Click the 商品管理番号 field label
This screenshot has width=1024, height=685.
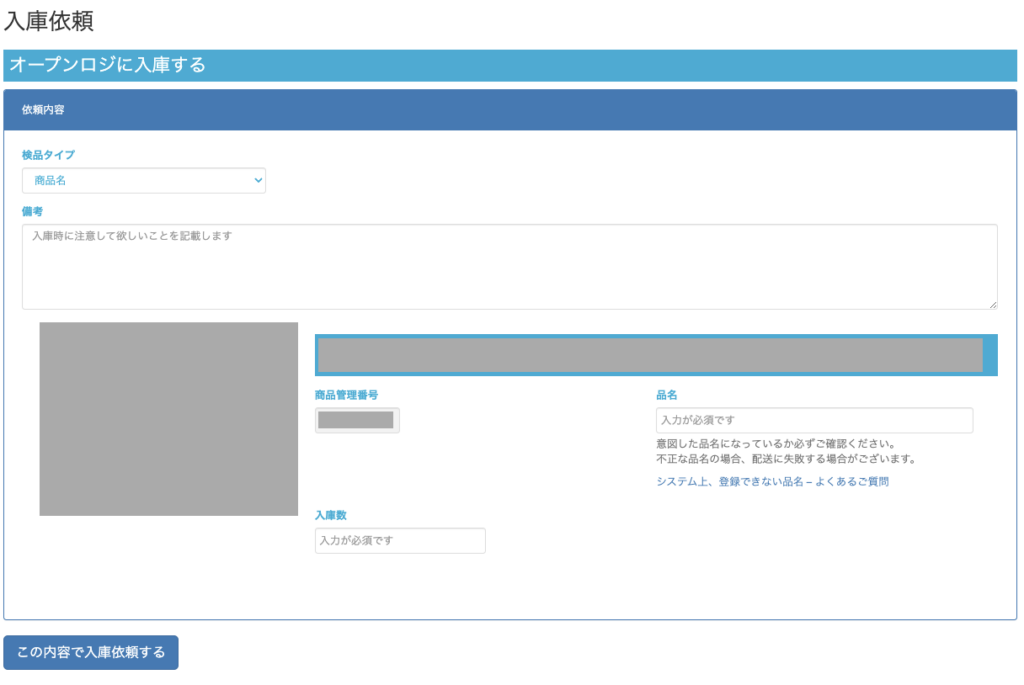pos(345,394)
